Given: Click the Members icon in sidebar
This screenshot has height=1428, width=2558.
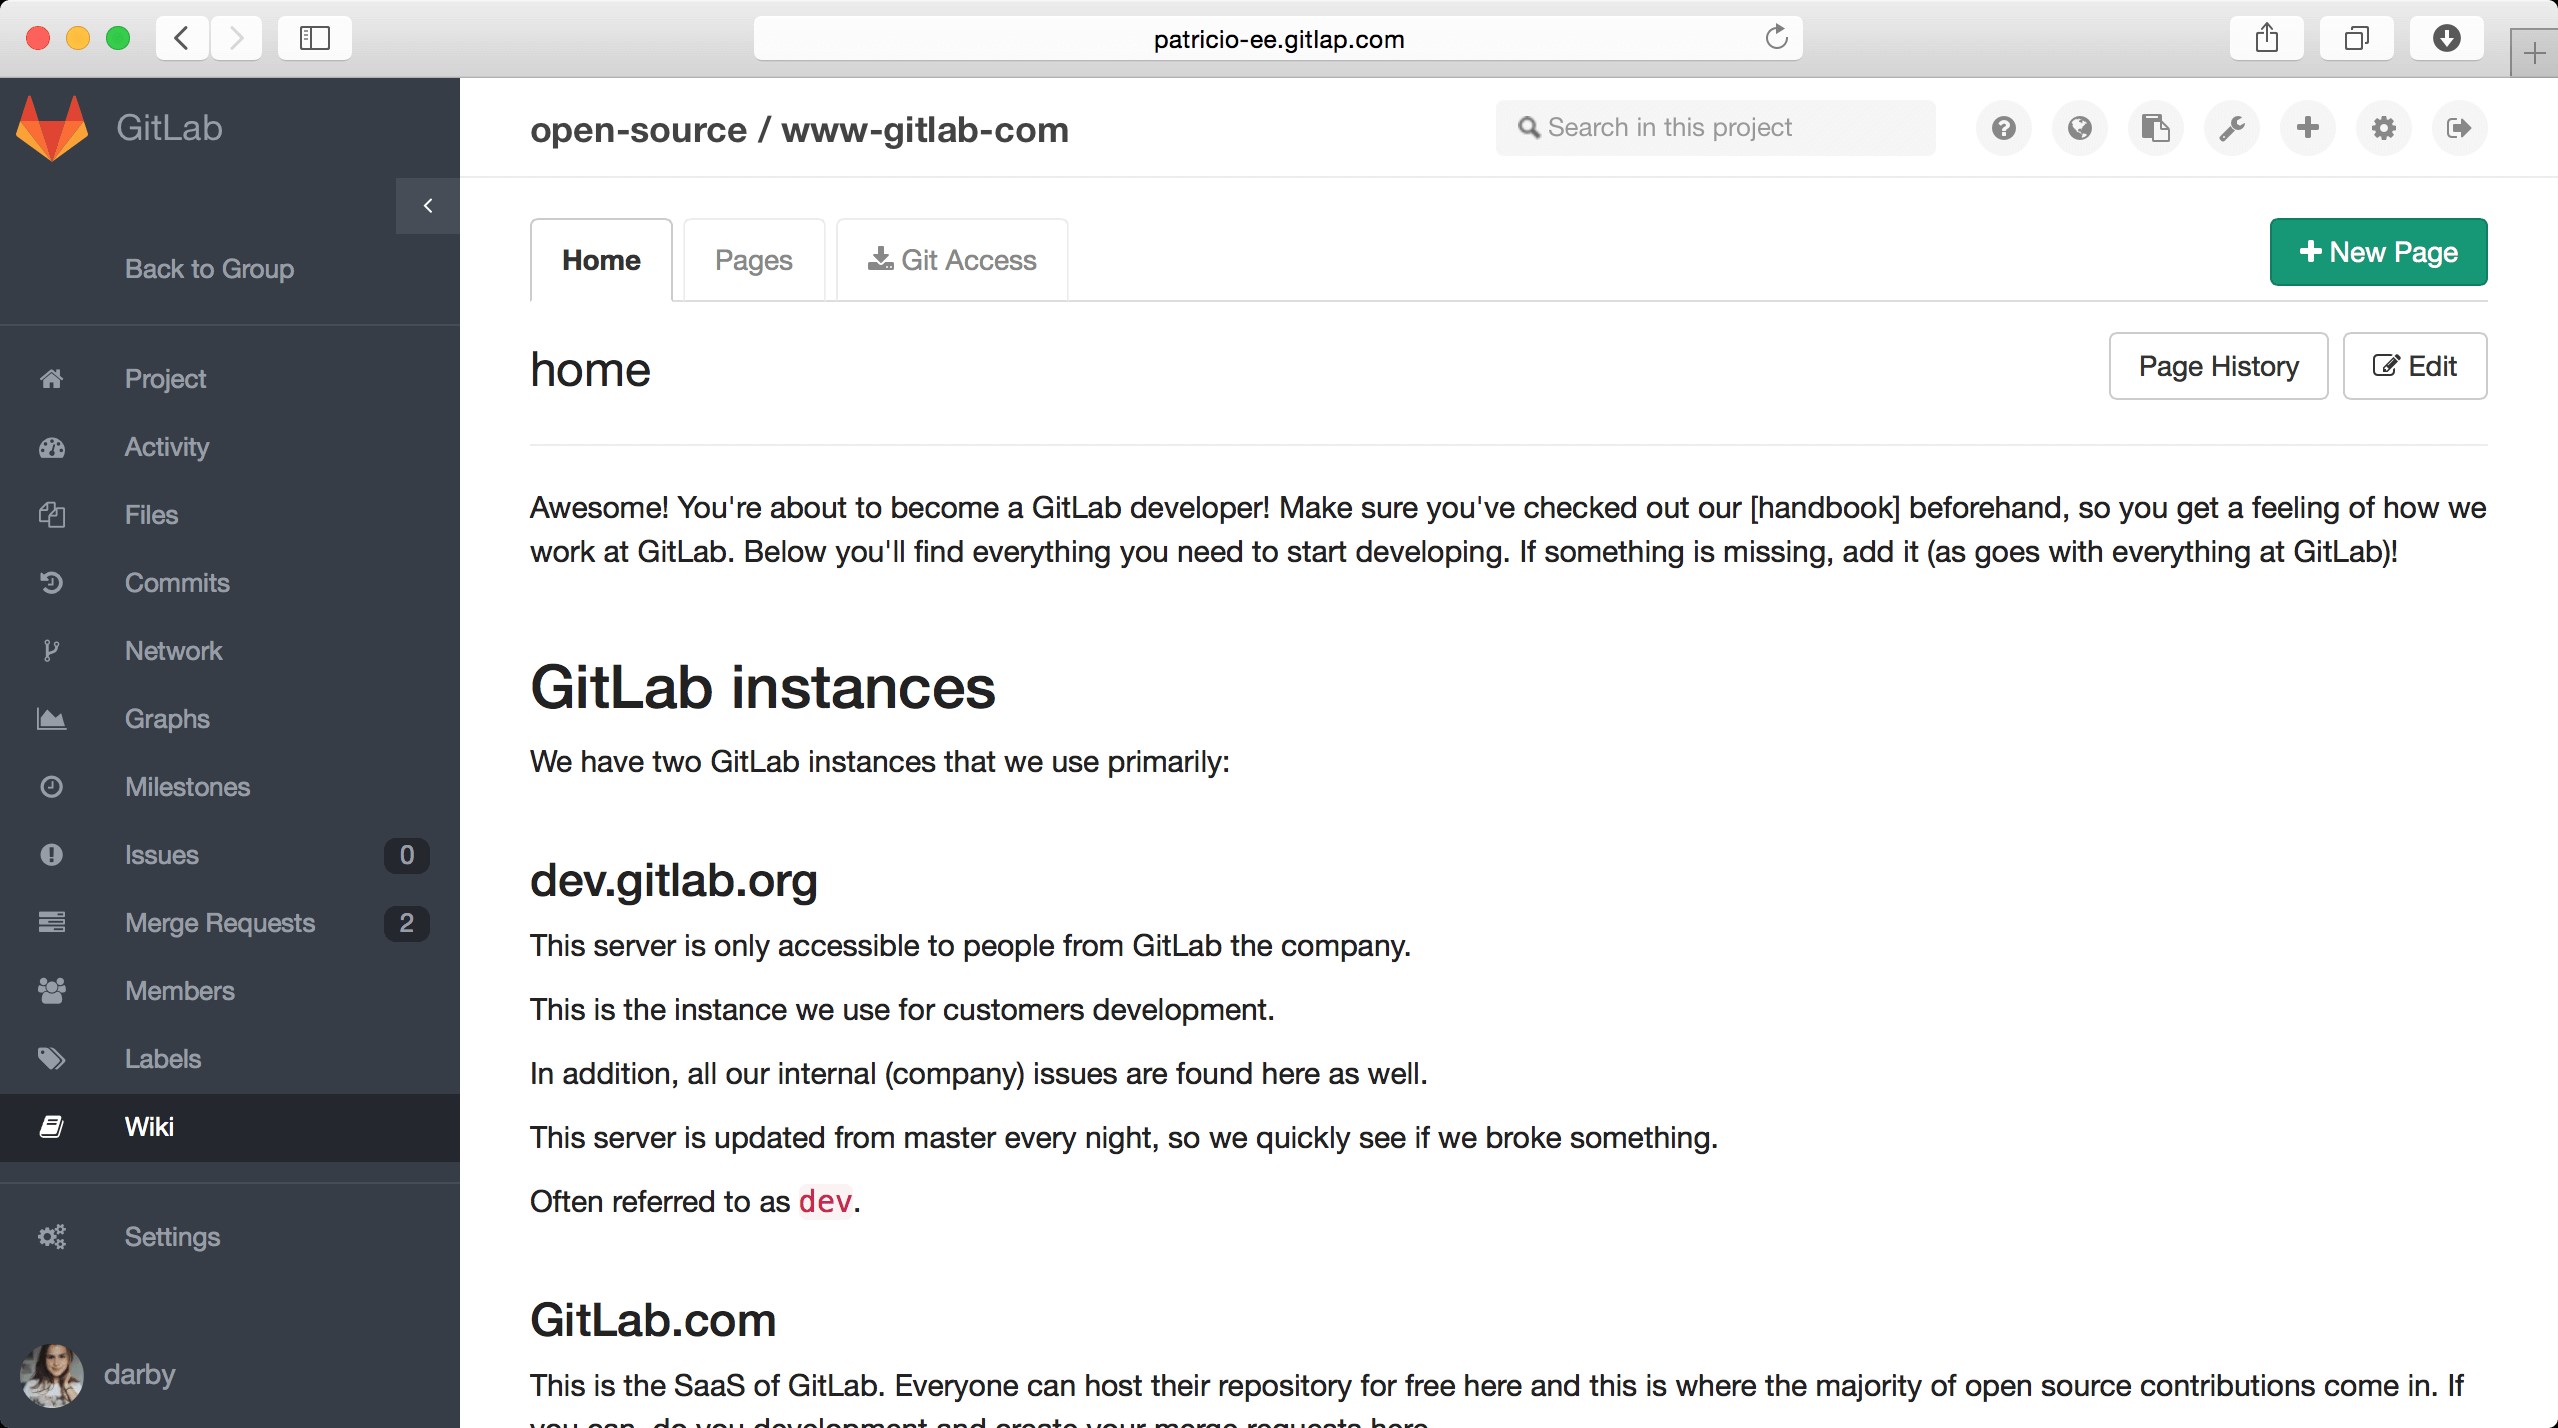Looking at the screenshot, I should click(51, 989).
